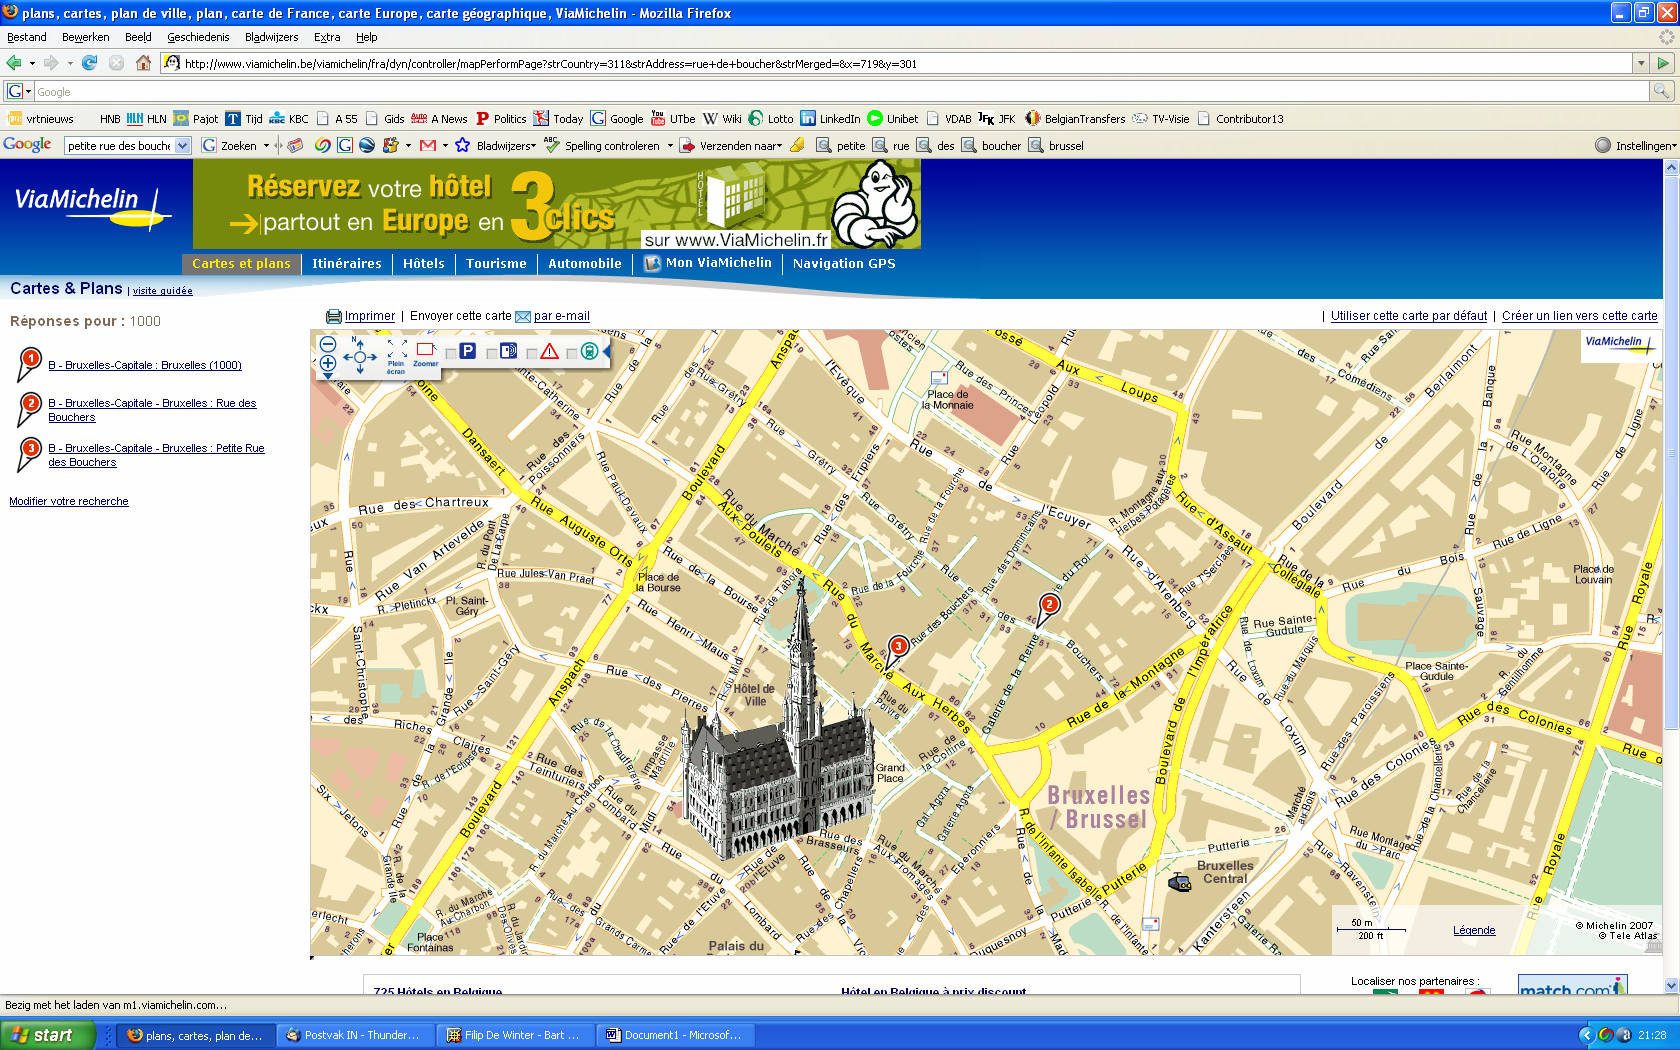
Task: Open the Verzenden naar dropdown
Action: click(731, 146)
